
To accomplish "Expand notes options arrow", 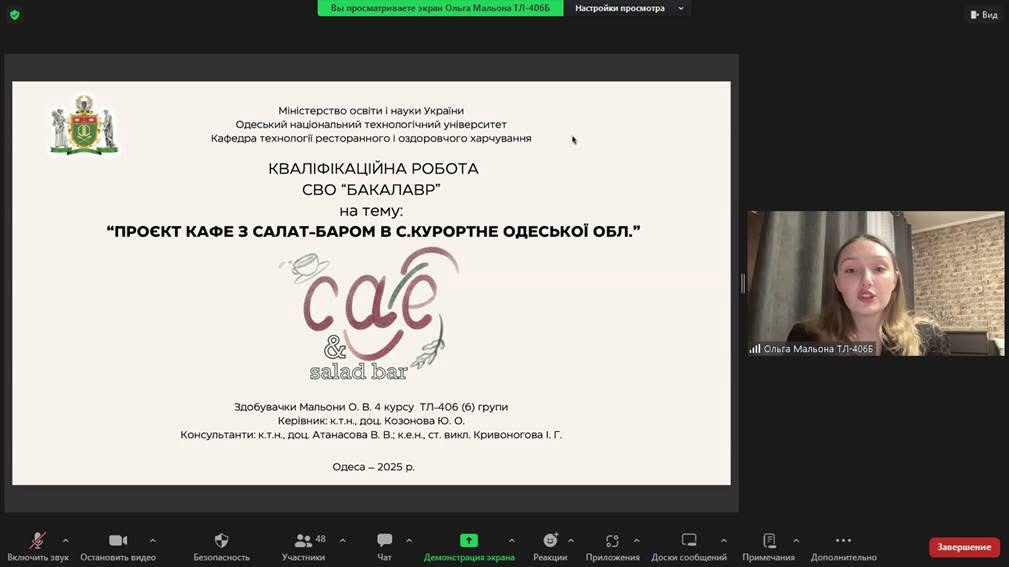I will [796, 541].
